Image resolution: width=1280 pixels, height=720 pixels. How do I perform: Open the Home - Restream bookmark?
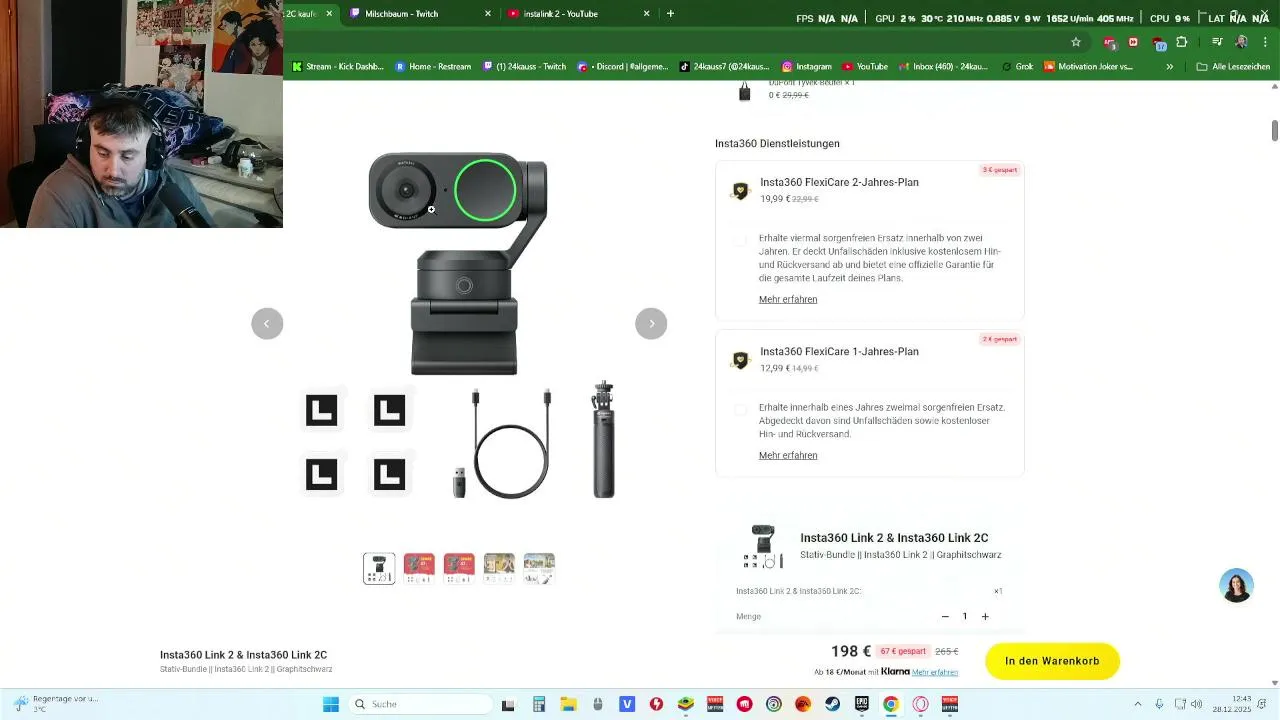[433, 67]
